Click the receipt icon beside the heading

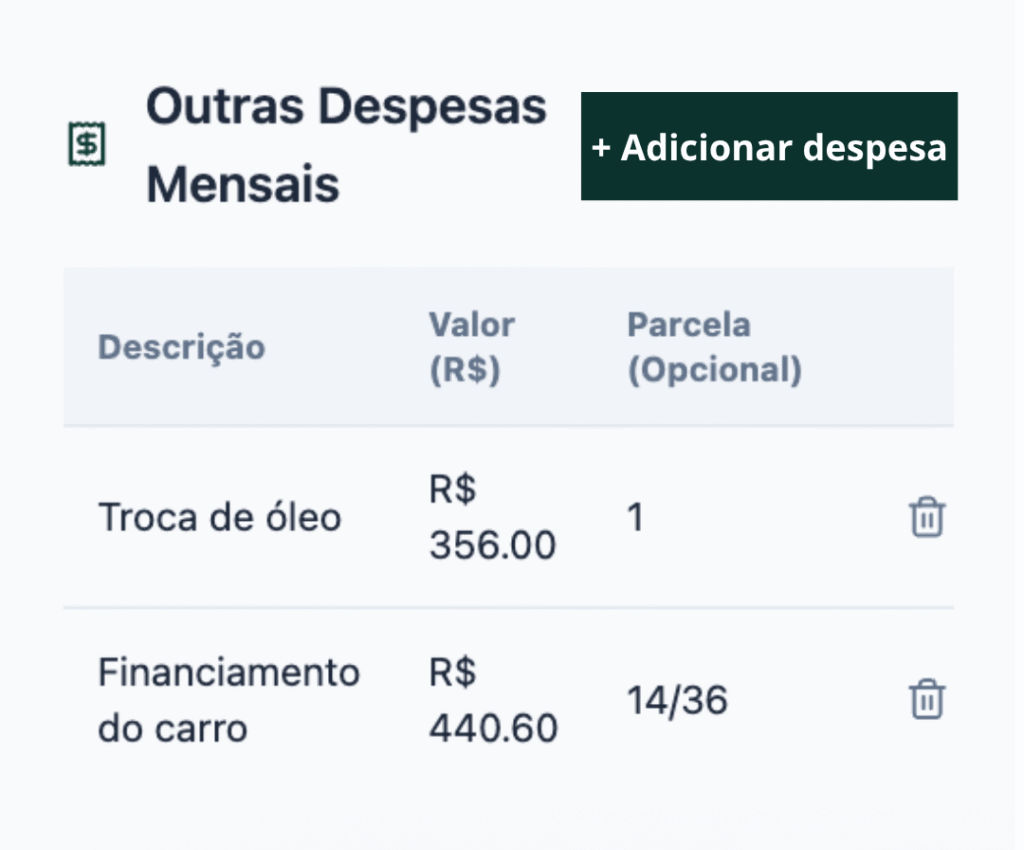[87, 146]
